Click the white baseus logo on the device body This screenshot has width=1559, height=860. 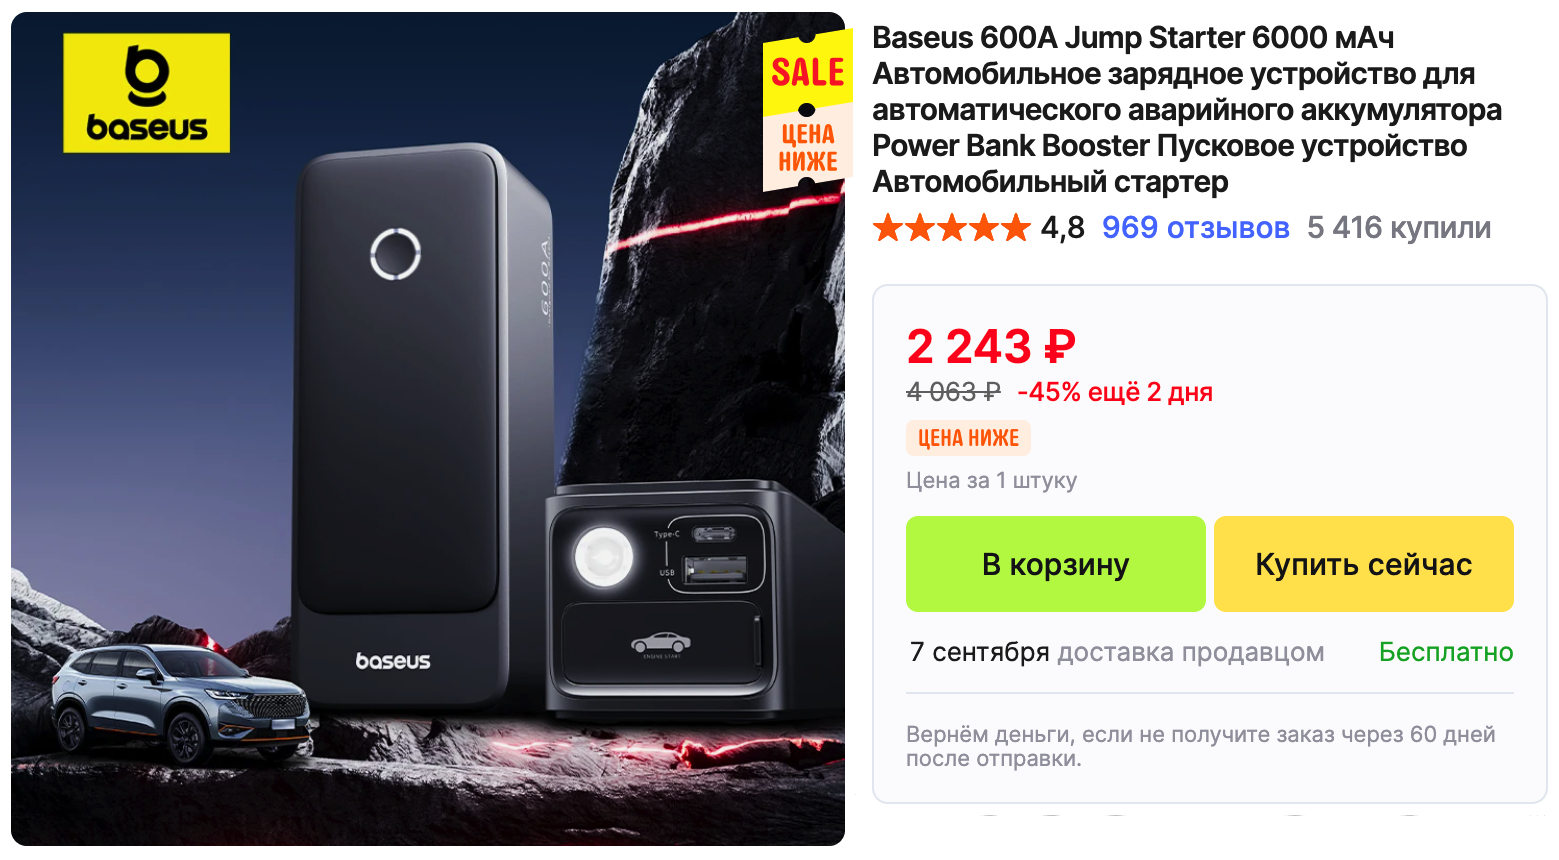pos(393,661)
